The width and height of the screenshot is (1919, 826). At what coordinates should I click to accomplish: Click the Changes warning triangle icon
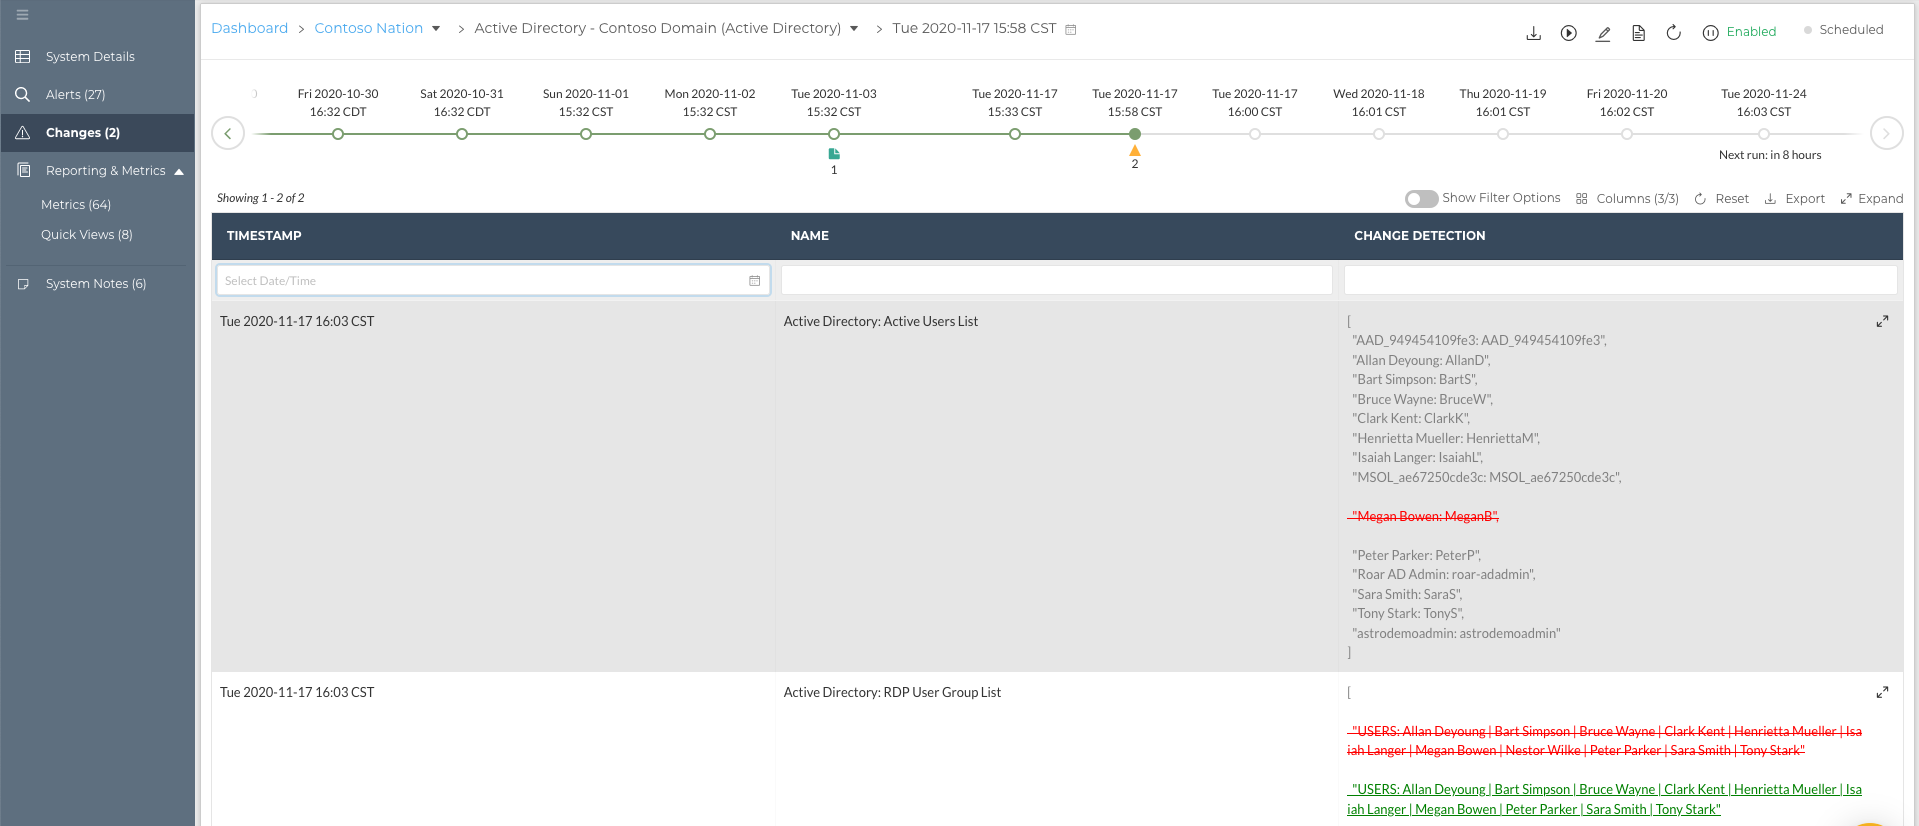23,133
